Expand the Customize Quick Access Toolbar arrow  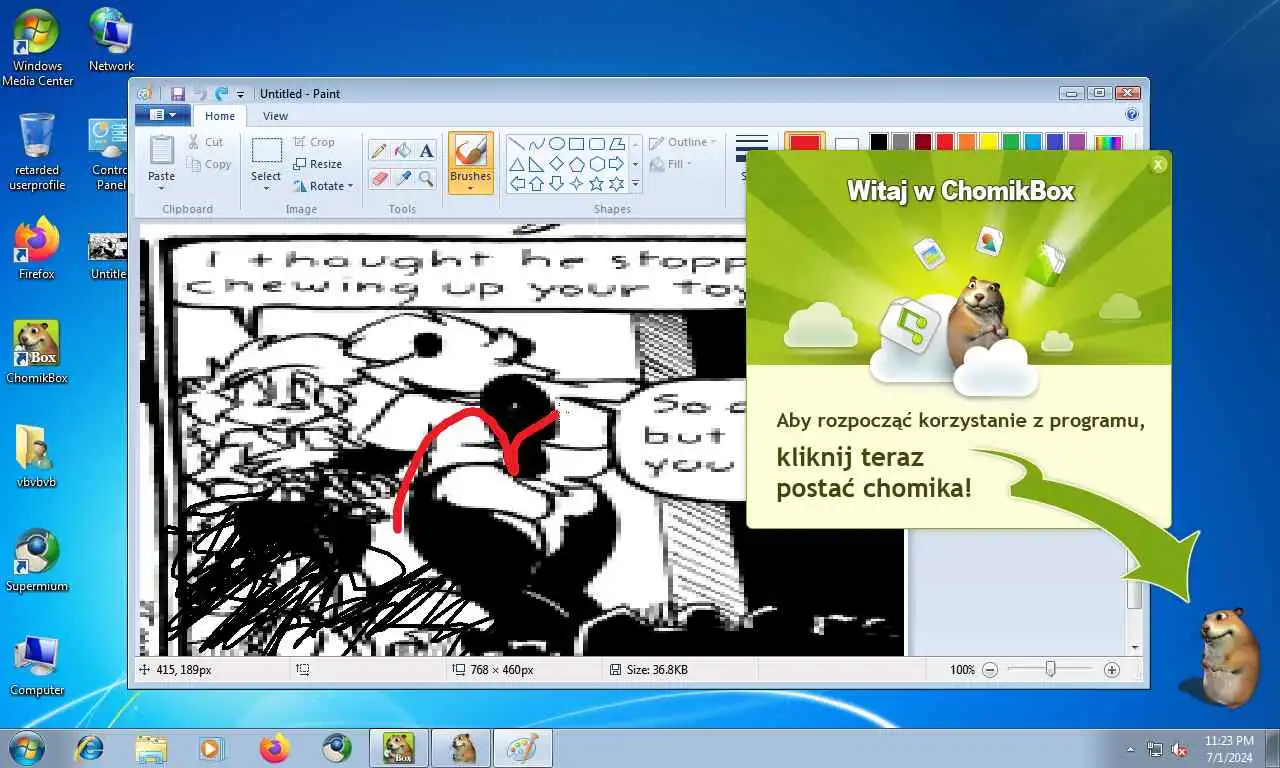pyautogui.click(x=240, y=94)
